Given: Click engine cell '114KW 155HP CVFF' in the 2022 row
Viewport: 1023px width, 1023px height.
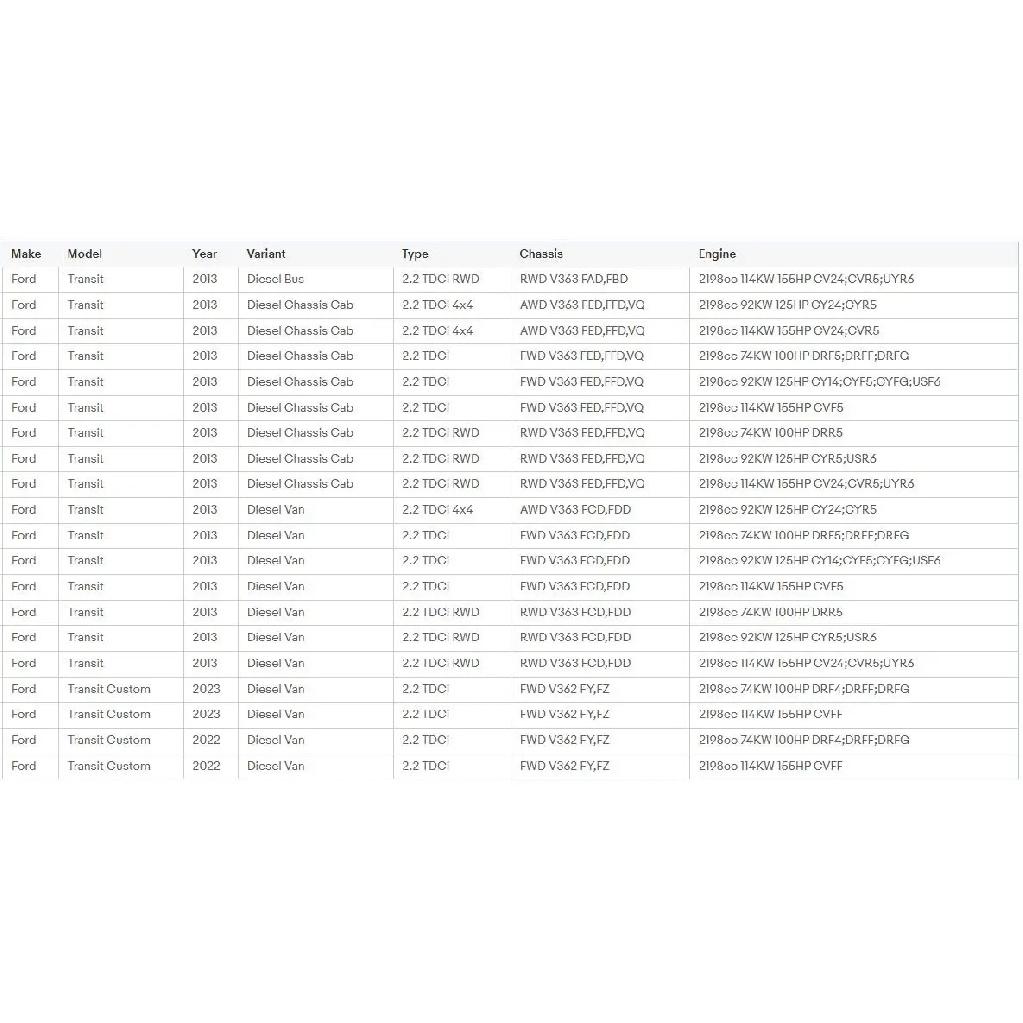Looking at the screenshot, I should (x=771, y=766).
